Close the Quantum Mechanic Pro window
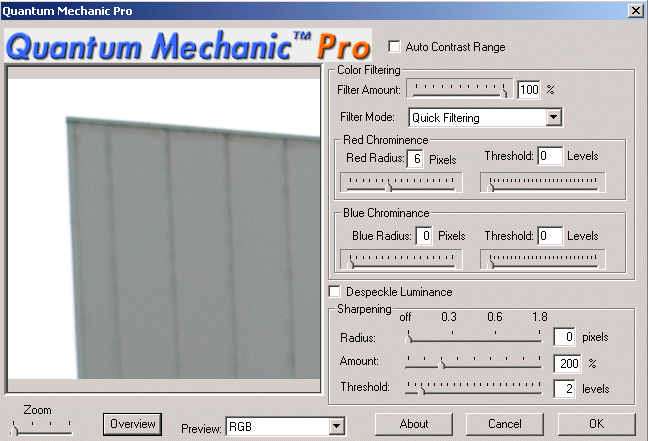Image resolution: width=648 pixels, height=441 pixels. click(x=636, y=10)
